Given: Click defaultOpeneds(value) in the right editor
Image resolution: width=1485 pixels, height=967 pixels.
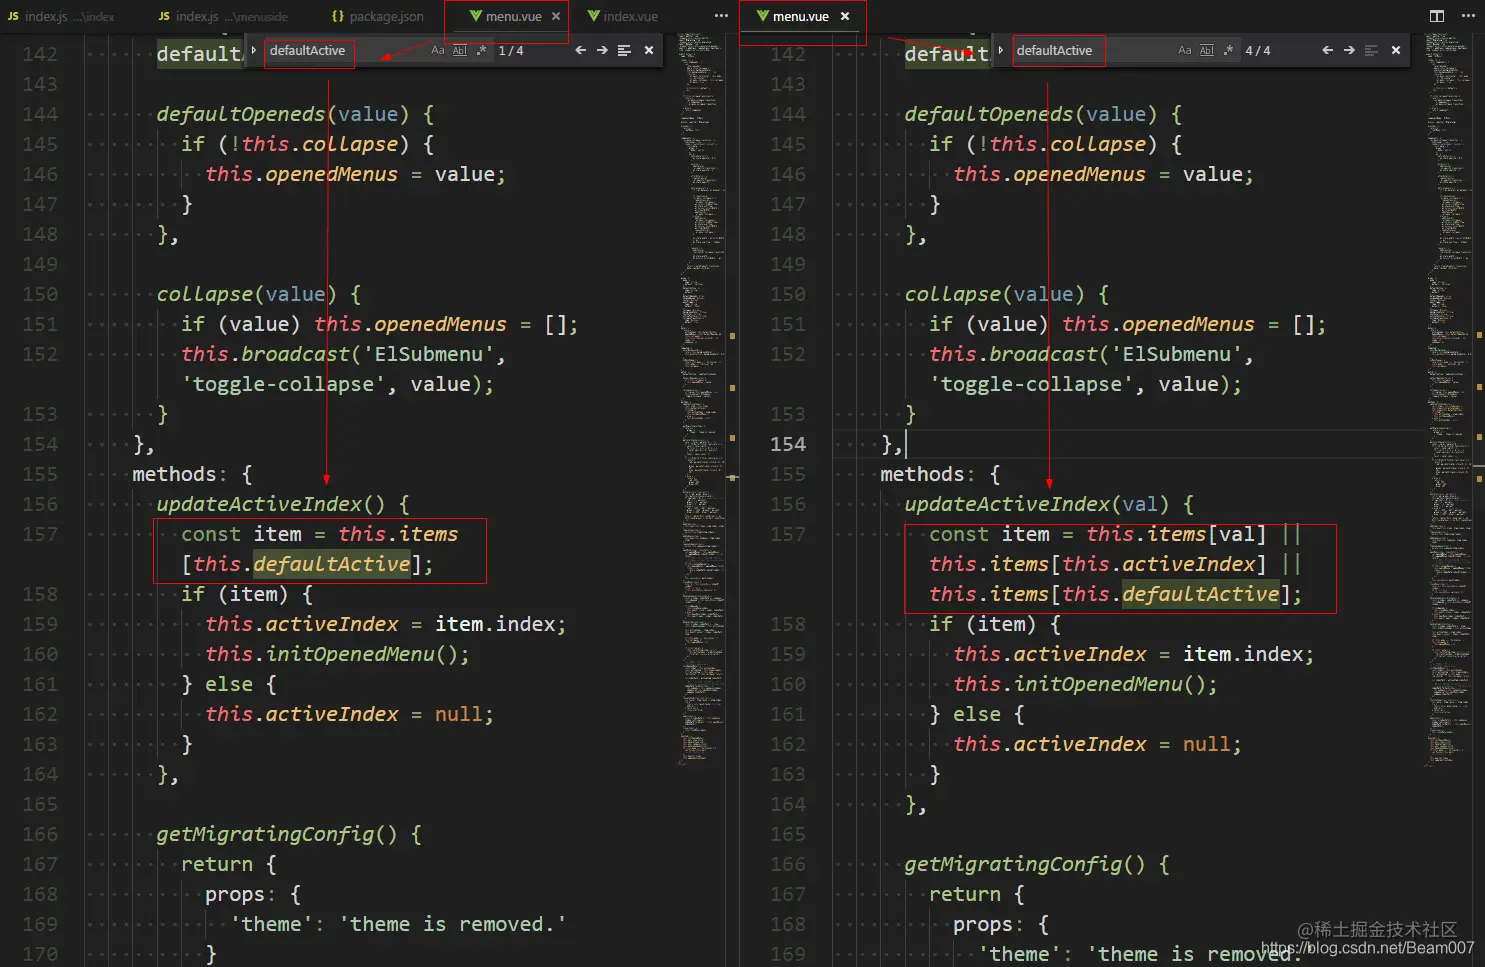Looking at the screenshot, I should pos(1030,114).
